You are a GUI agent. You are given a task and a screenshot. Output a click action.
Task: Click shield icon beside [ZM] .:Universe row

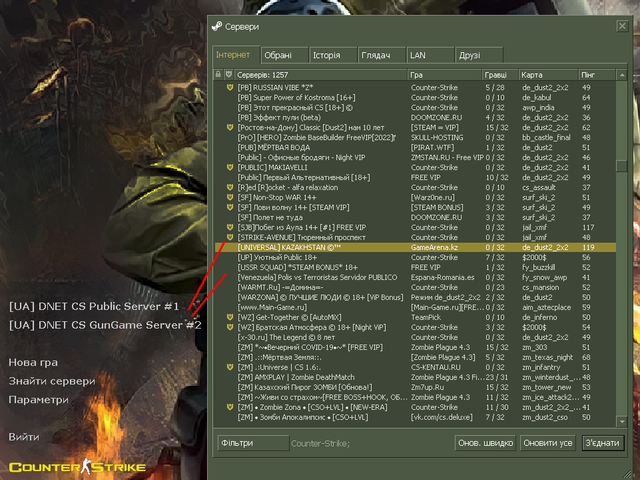click(230, 367)
